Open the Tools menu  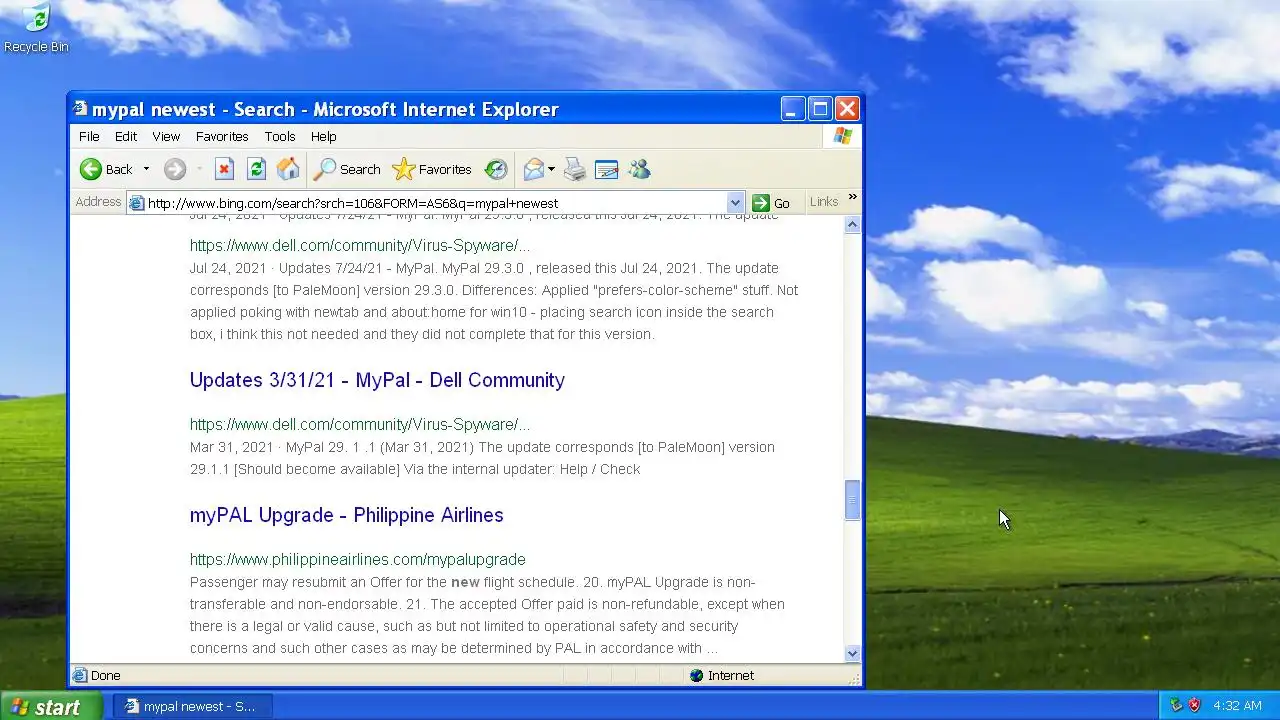click(x=280, y=136)
